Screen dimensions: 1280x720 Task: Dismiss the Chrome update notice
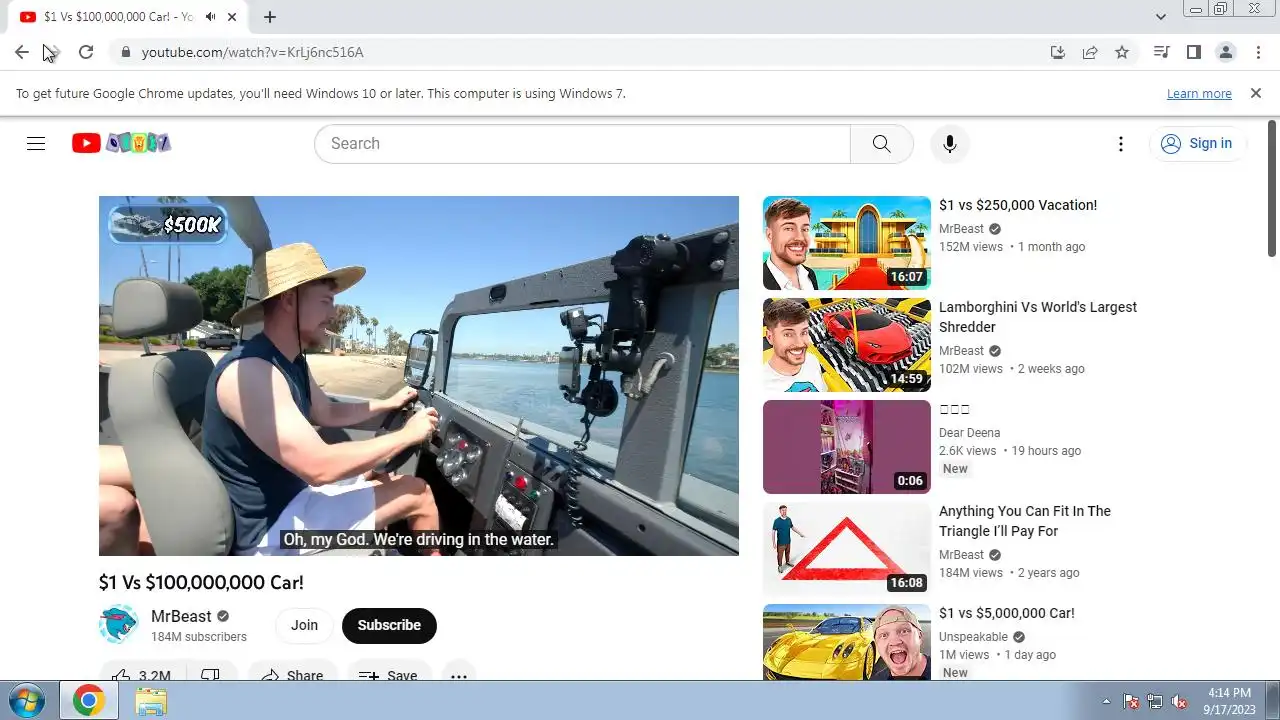point(1256,93)
